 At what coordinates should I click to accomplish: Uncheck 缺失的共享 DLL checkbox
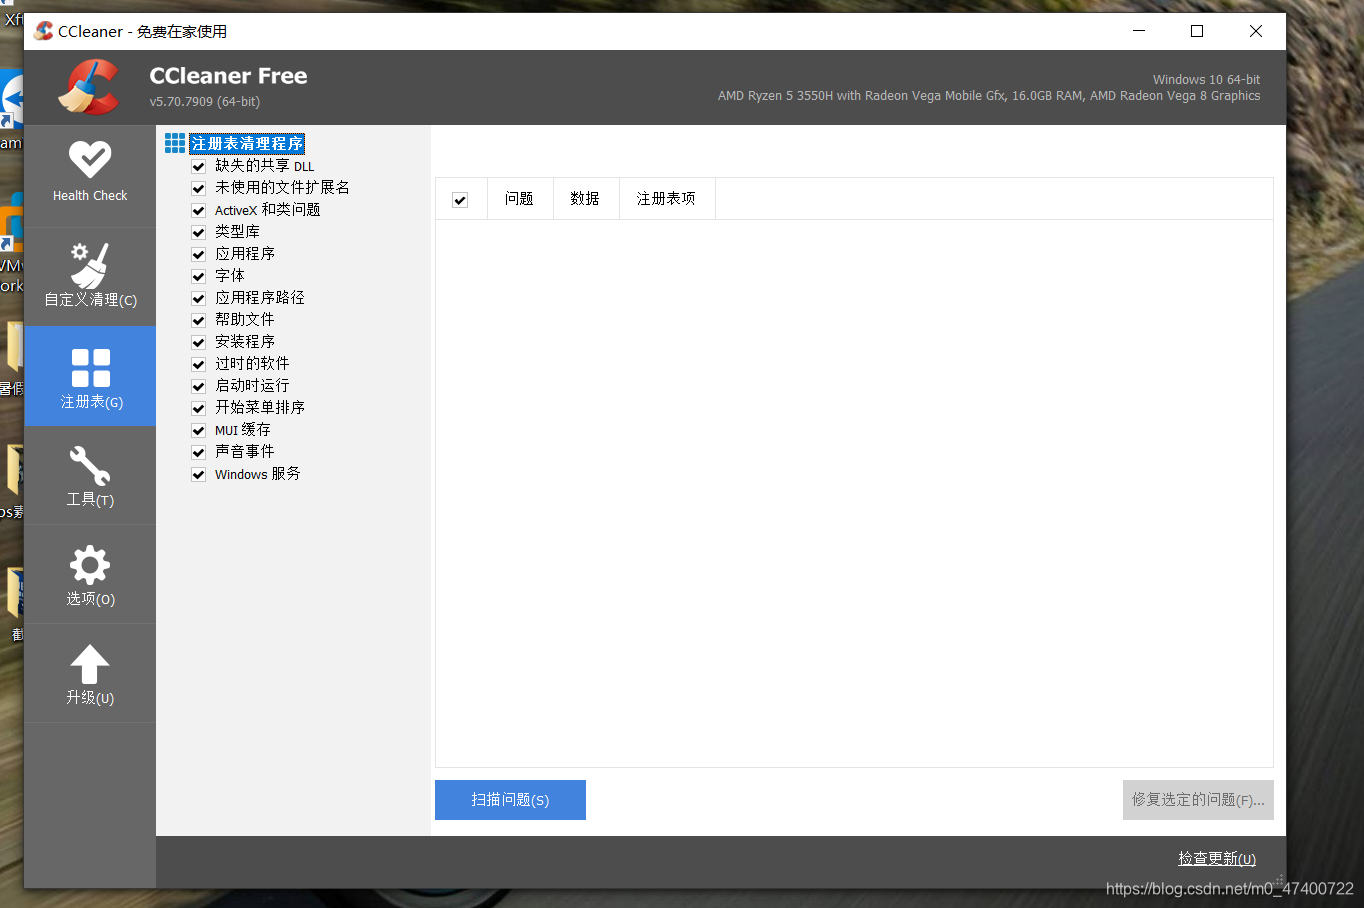pos(198,166)
